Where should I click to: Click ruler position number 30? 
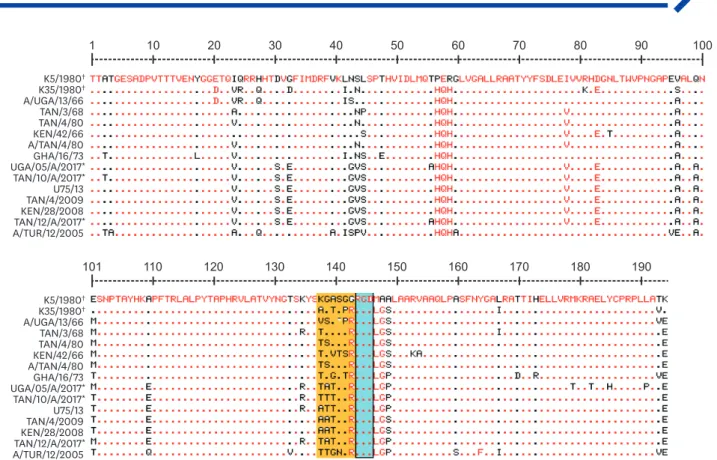[x=275, y=45]
